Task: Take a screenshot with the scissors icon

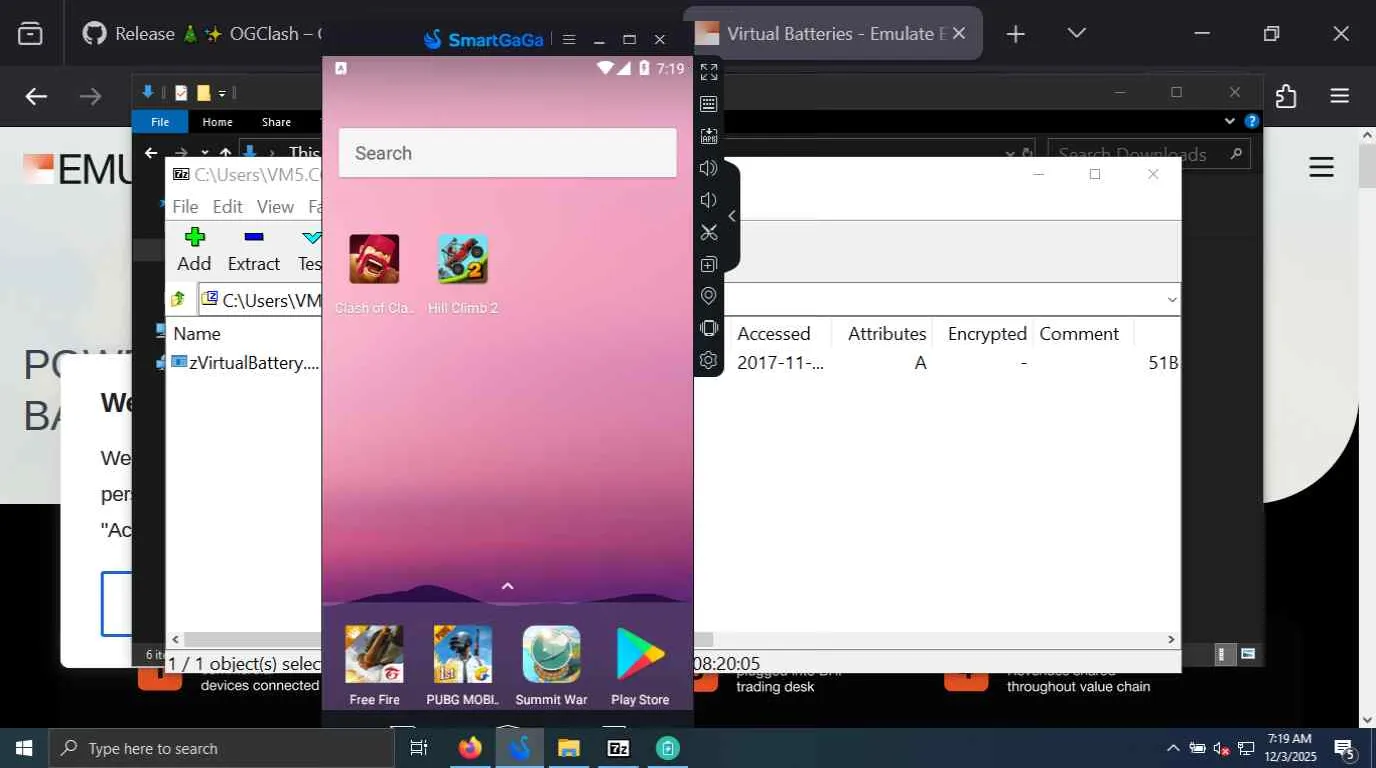Action: pos(709,232)
